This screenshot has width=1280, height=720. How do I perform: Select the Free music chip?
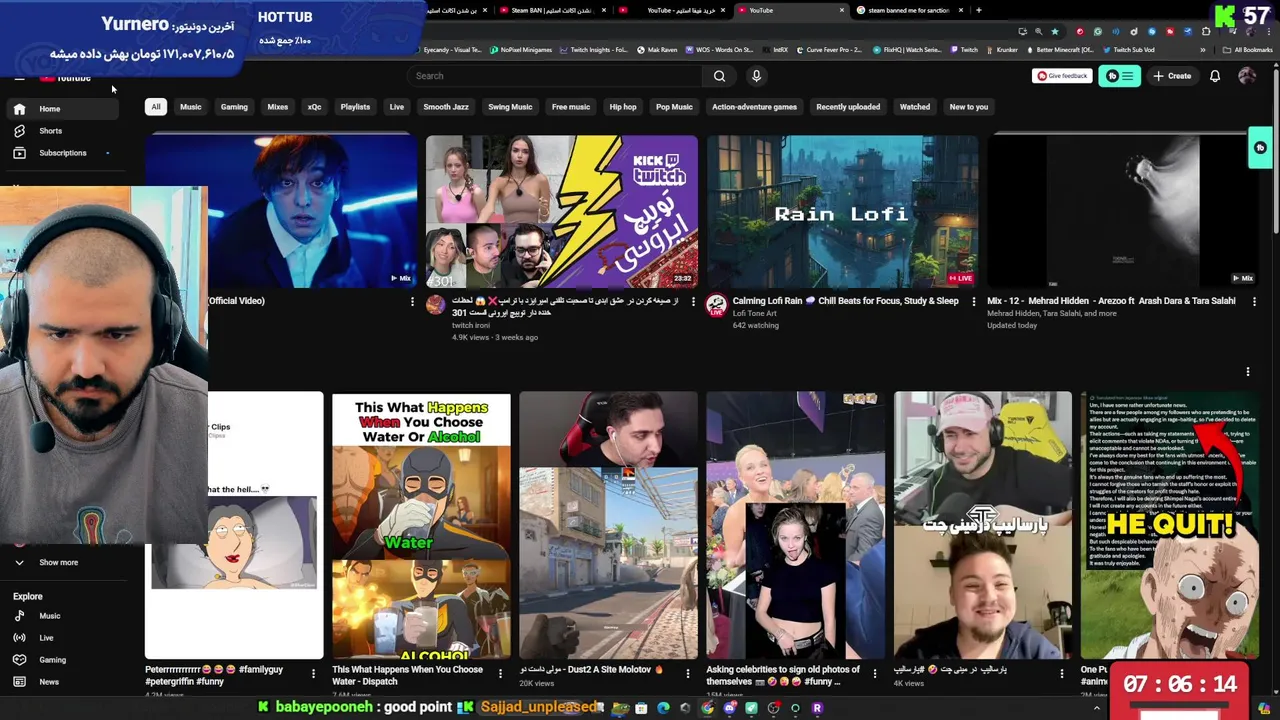tap(571, 107)
